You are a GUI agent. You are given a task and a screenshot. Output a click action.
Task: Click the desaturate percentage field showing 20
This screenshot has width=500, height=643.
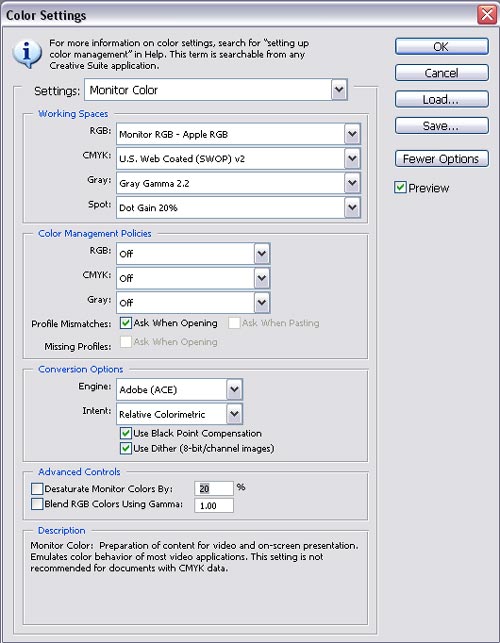pyautogui.click(x=214, y=488)
